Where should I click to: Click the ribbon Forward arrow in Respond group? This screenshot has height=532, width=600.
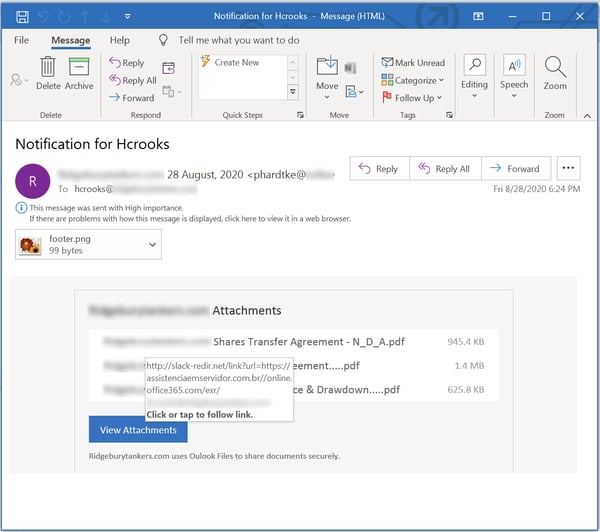coord(131,98)
